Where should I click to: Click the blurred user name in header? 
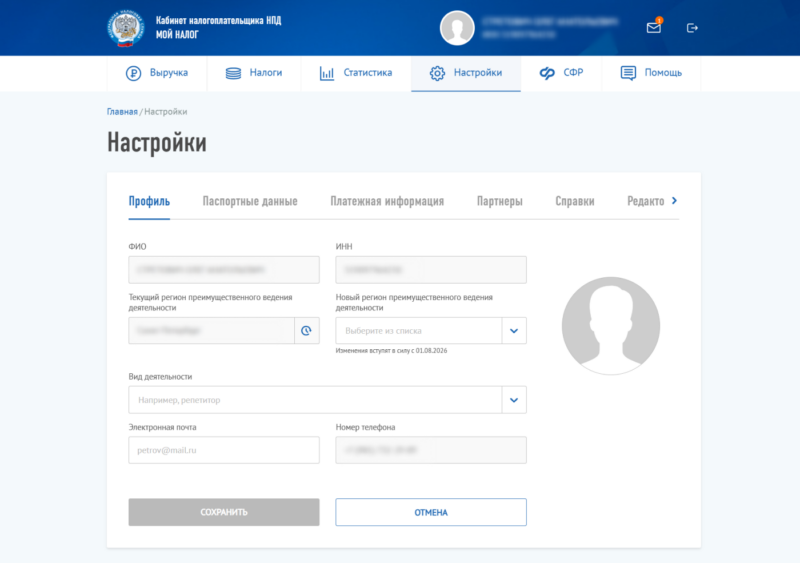549,21
